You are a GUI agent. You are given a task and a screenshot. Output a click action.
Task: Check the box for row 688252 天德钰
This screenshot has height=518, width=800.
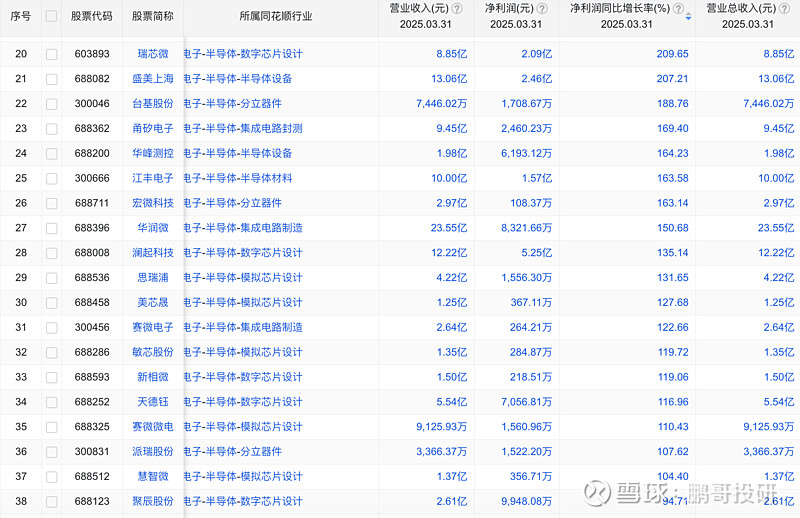tap(52, 403)
